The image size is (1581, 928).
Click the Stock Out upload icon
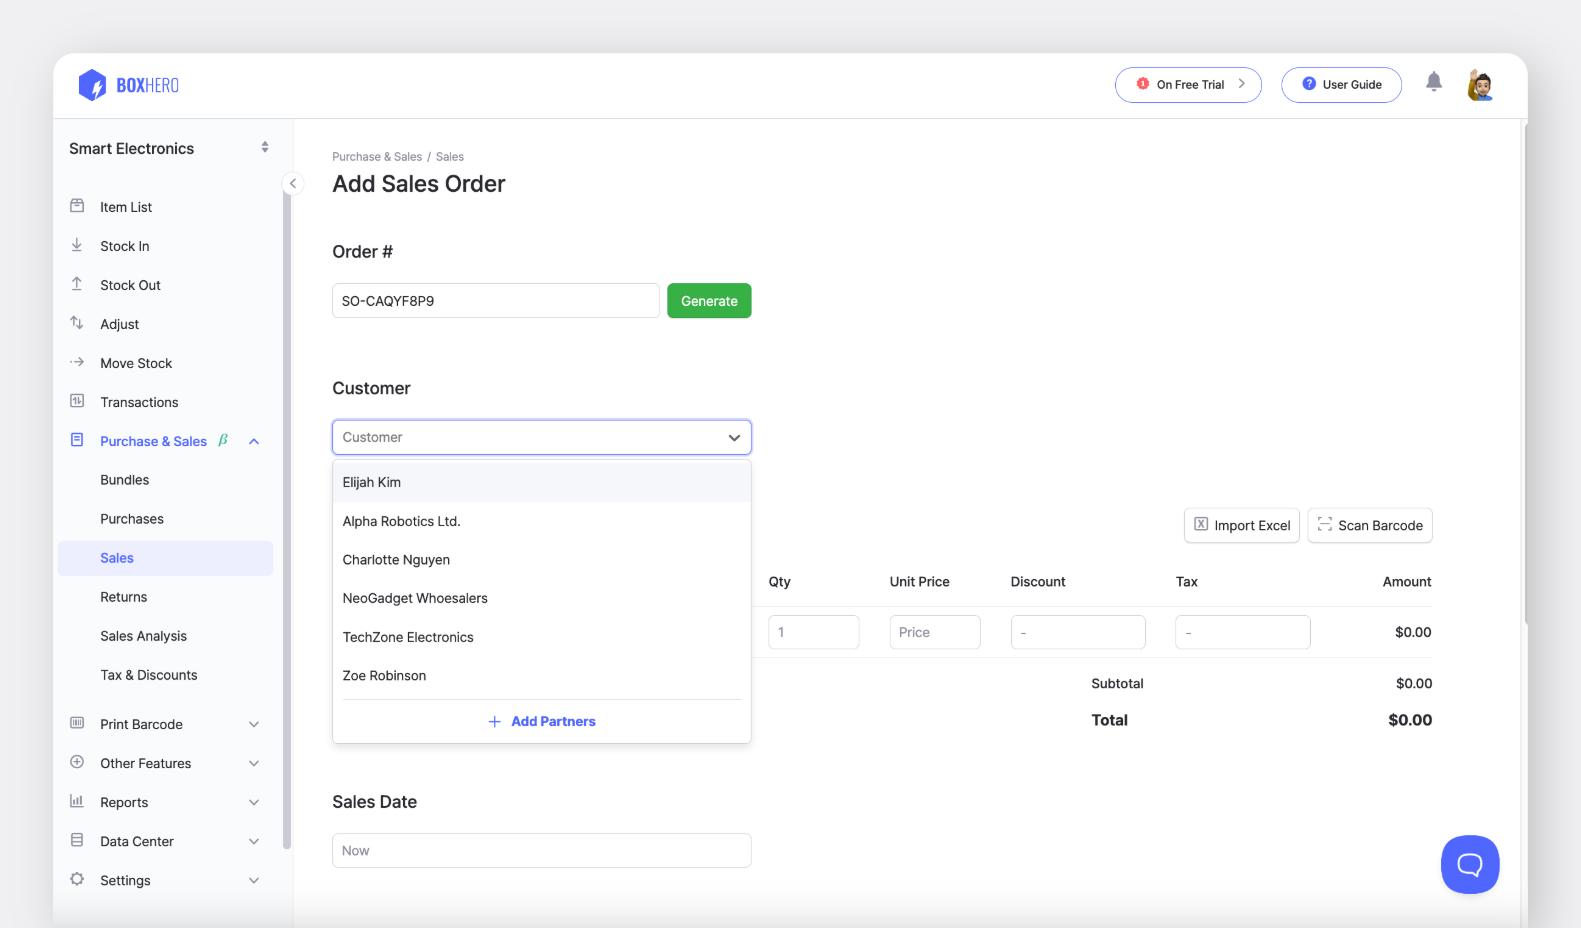click(x=77, y=284)
